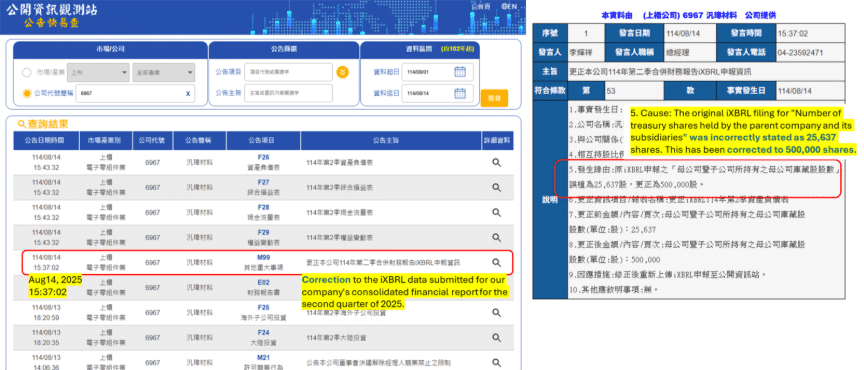Click subject text 114年第2季資產負債表

pyautogui.click(x=338, y=163)
